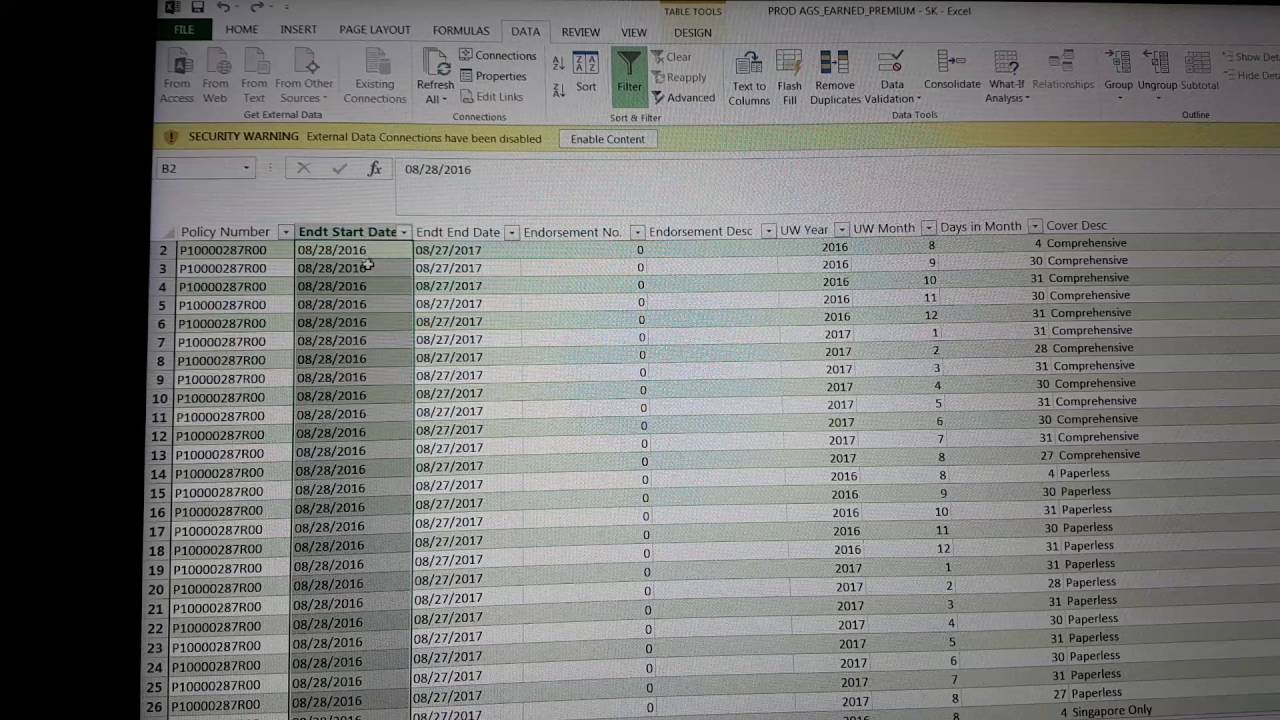Open the Policy Number filter dropdown
The width and height of the screenshot is (1280, 720).
click(x=285, y=232)
